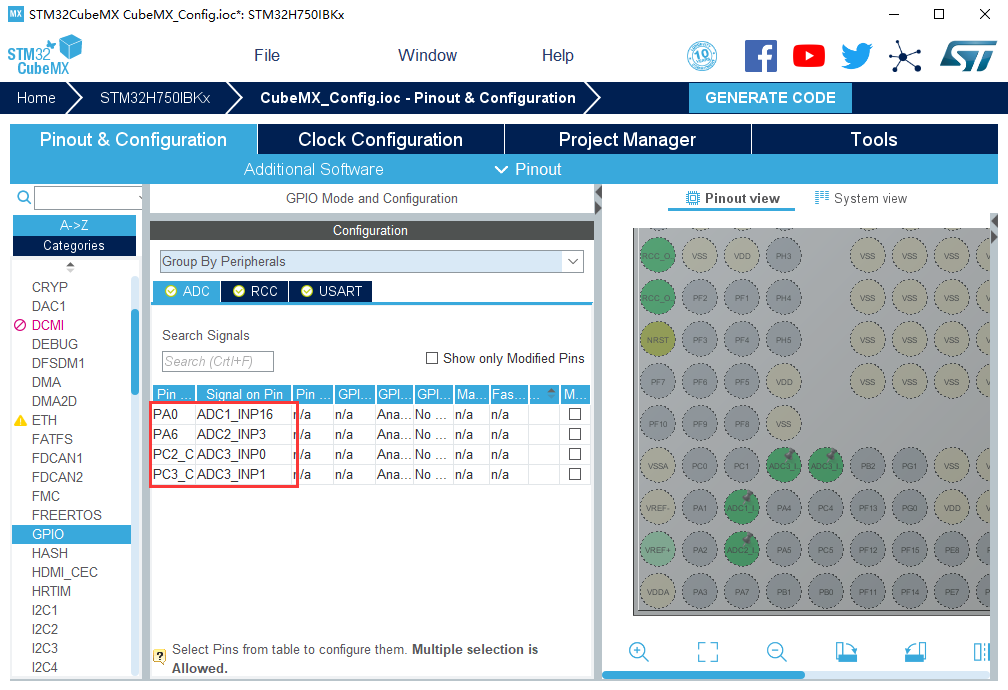Rotate the pinout view clockwise
Screen dimensions: 1008x690
pyautogui.click(x=846, y=651)
